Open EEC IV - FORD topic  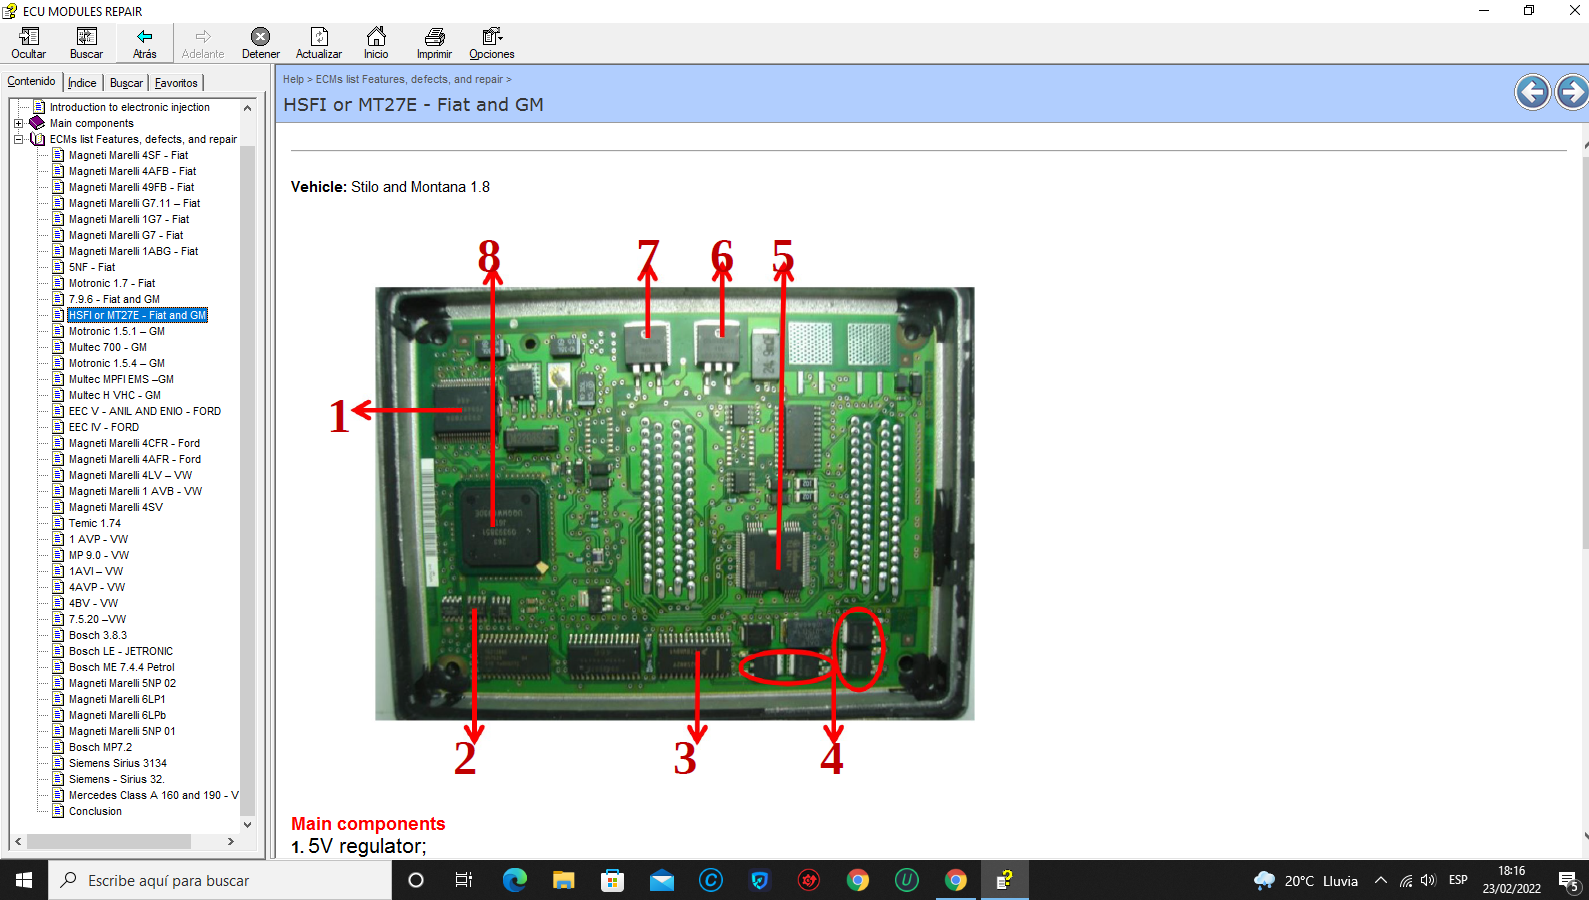pyautogui.click(x=104, y=427)
